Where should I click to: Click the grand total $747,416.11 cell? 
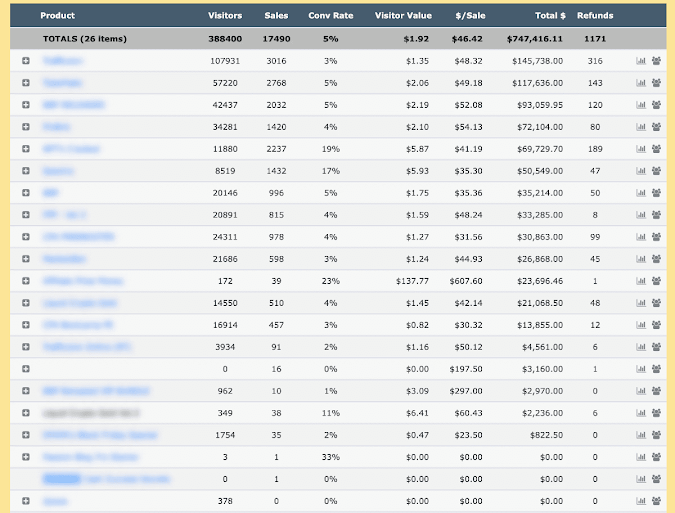pos(535,39)
